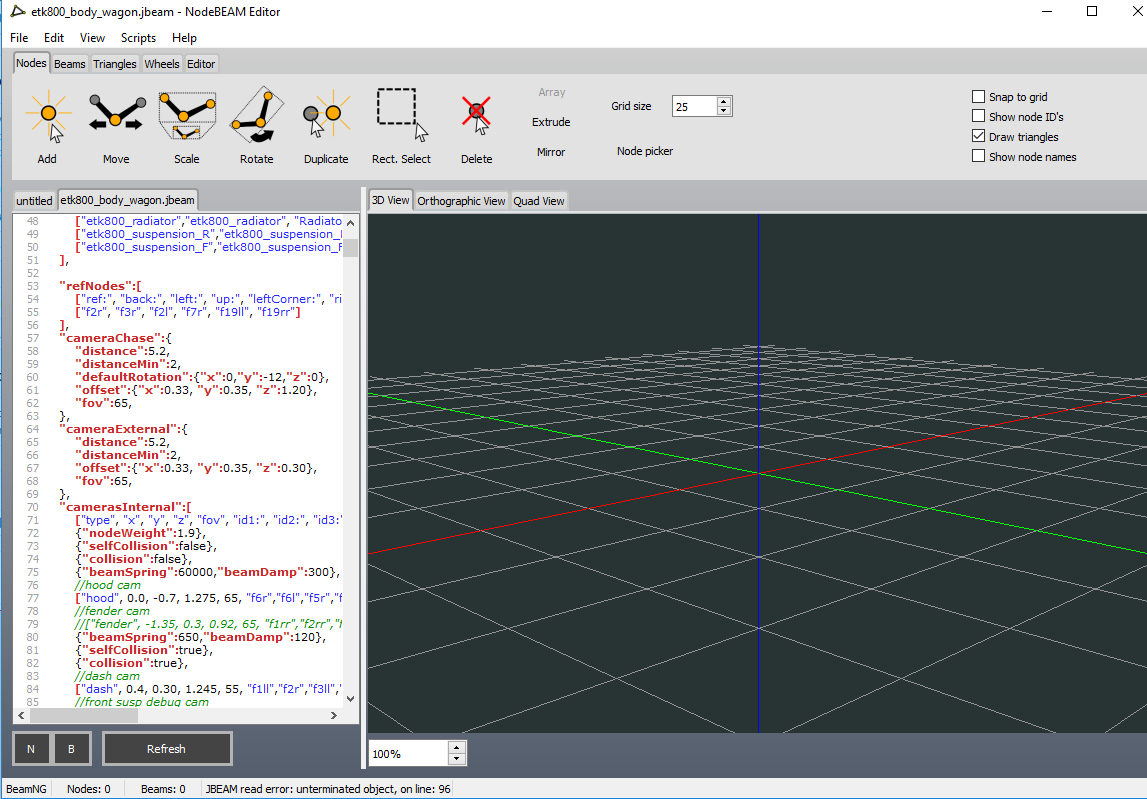Click the BeamNG status bar label
The height and width of the screenshot is (799, 1147).
[26, 789]
